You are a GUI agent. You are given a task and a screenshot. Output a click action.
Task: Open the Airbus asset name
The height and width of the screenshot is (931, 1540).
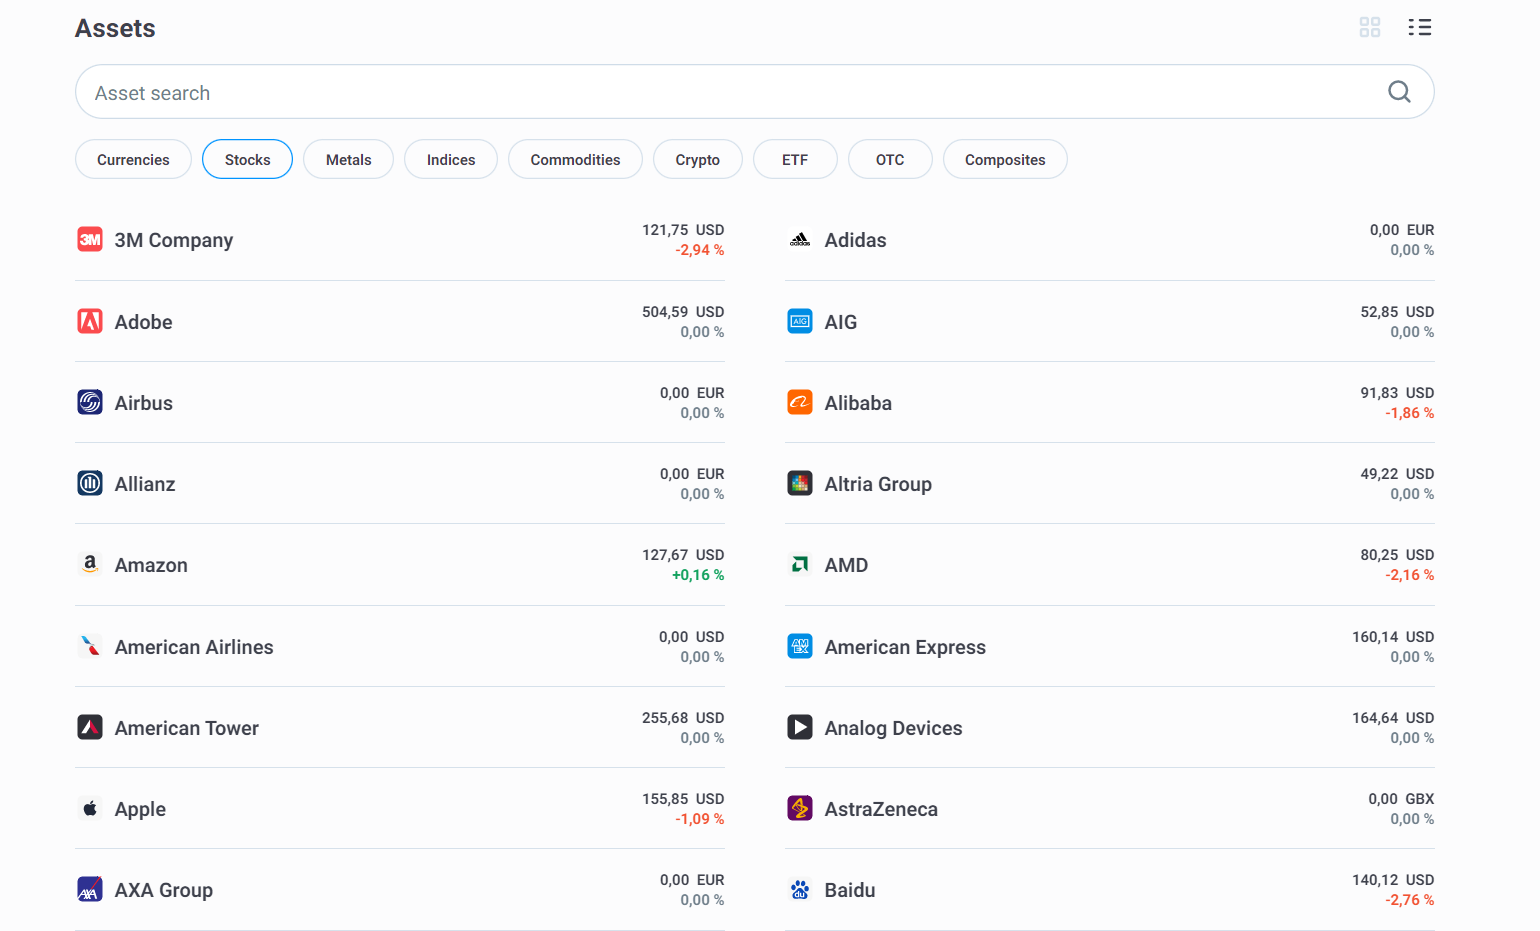coord(144,403)
